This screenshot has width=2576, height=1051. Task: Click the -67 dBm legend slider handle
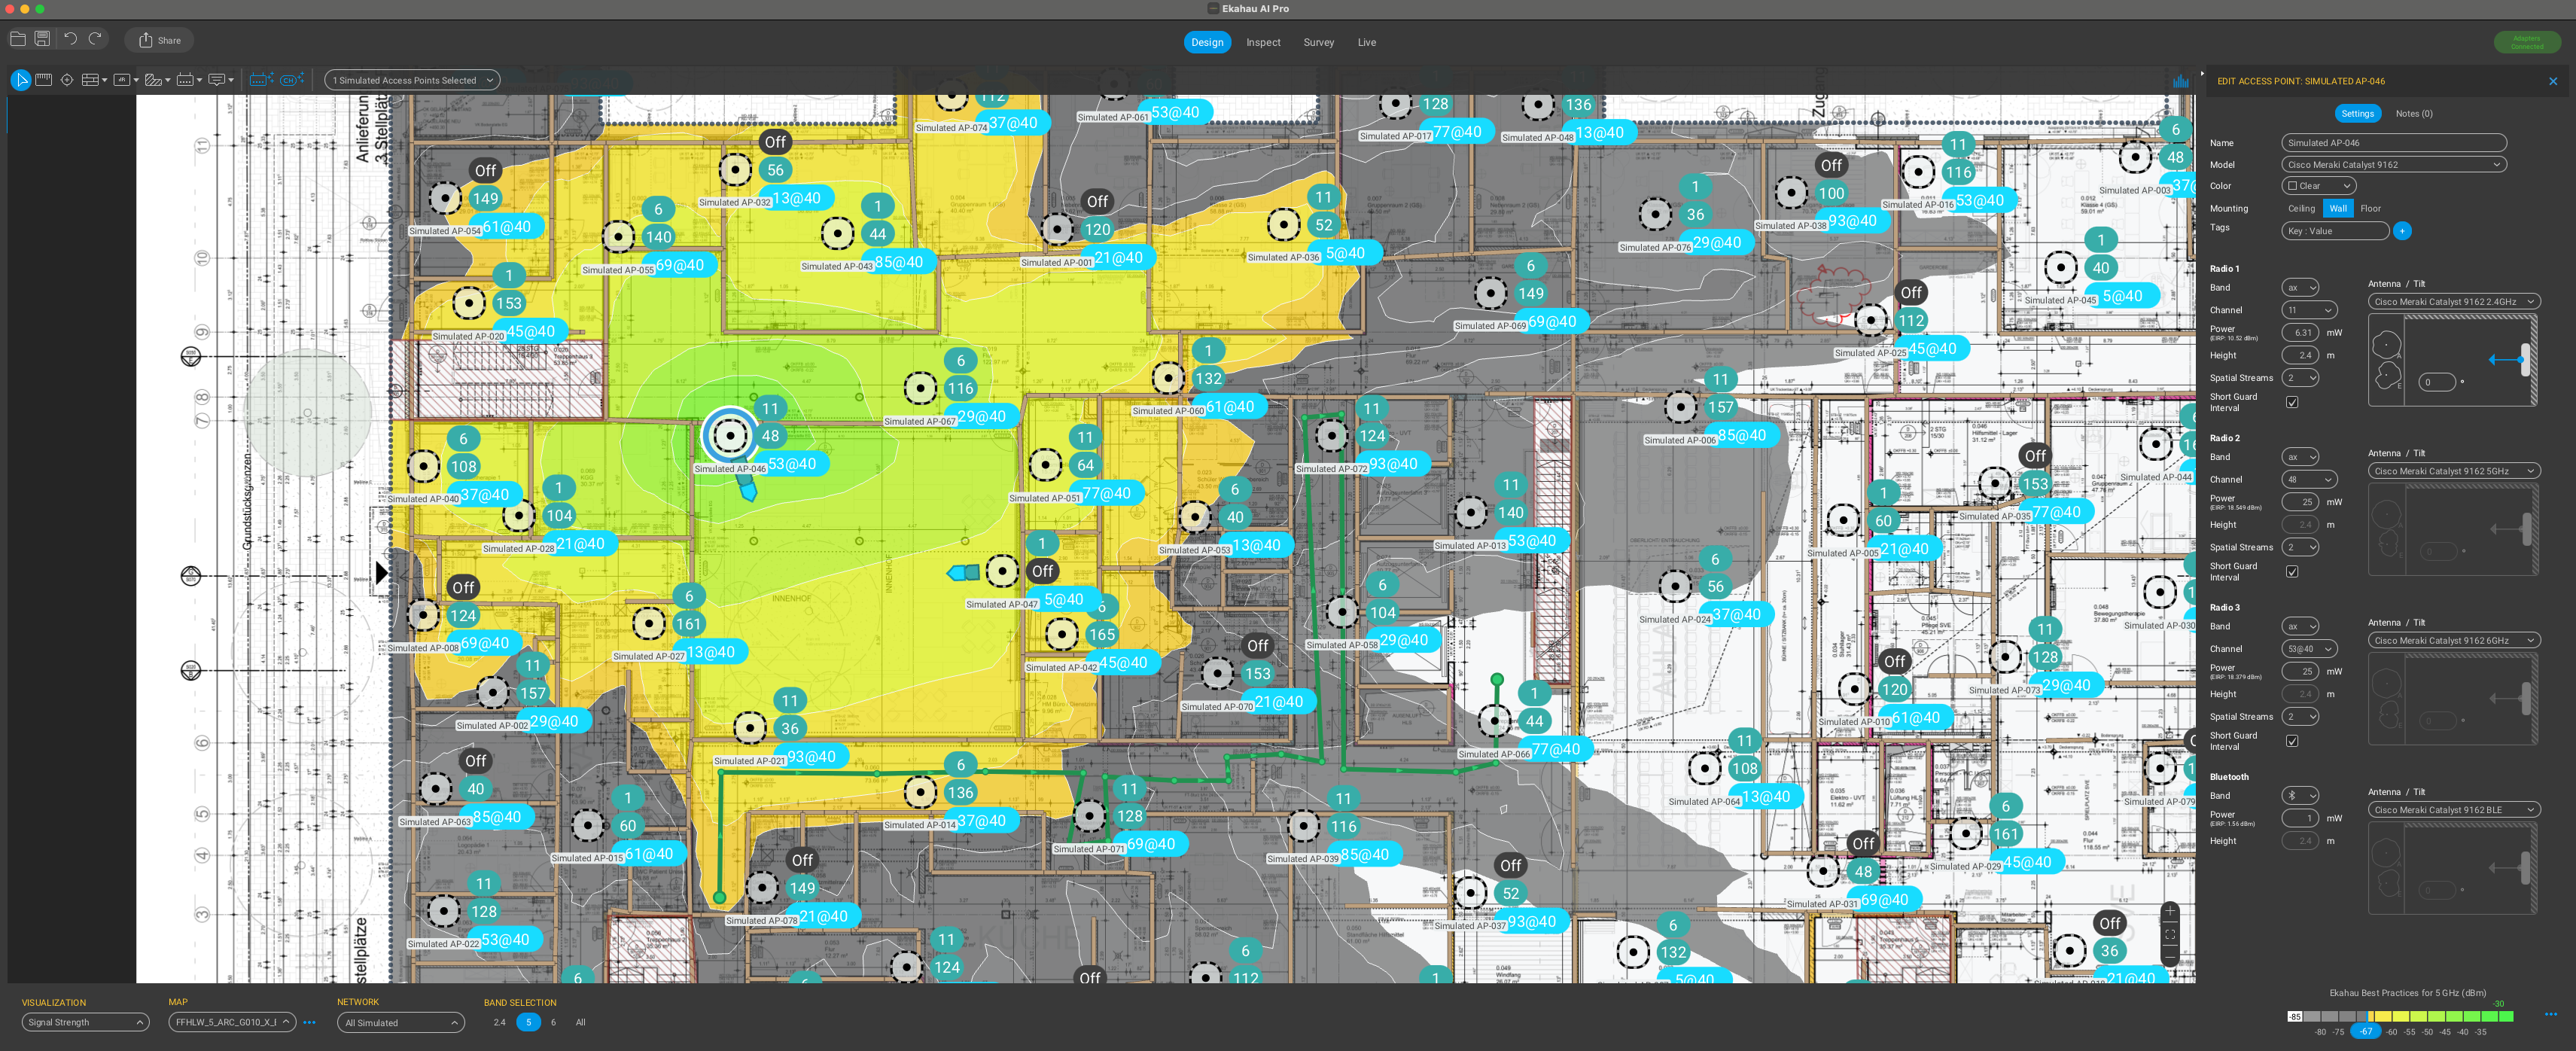click(x=2365, y=1031)
